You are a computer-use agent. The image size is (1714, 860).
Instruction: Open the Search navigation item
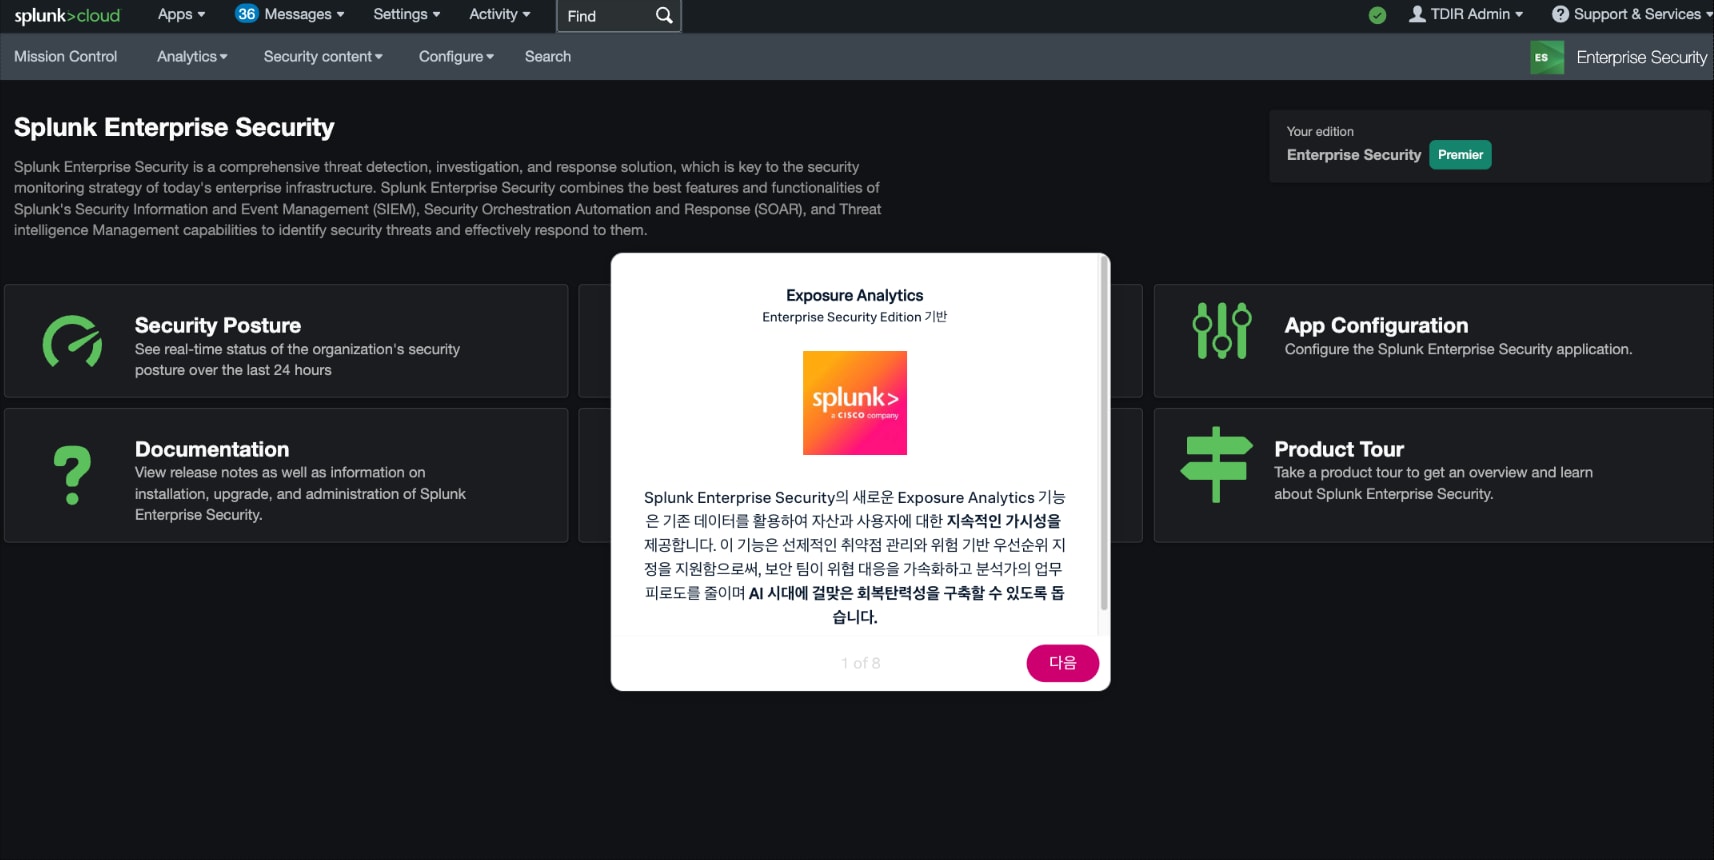coord(548,57)
